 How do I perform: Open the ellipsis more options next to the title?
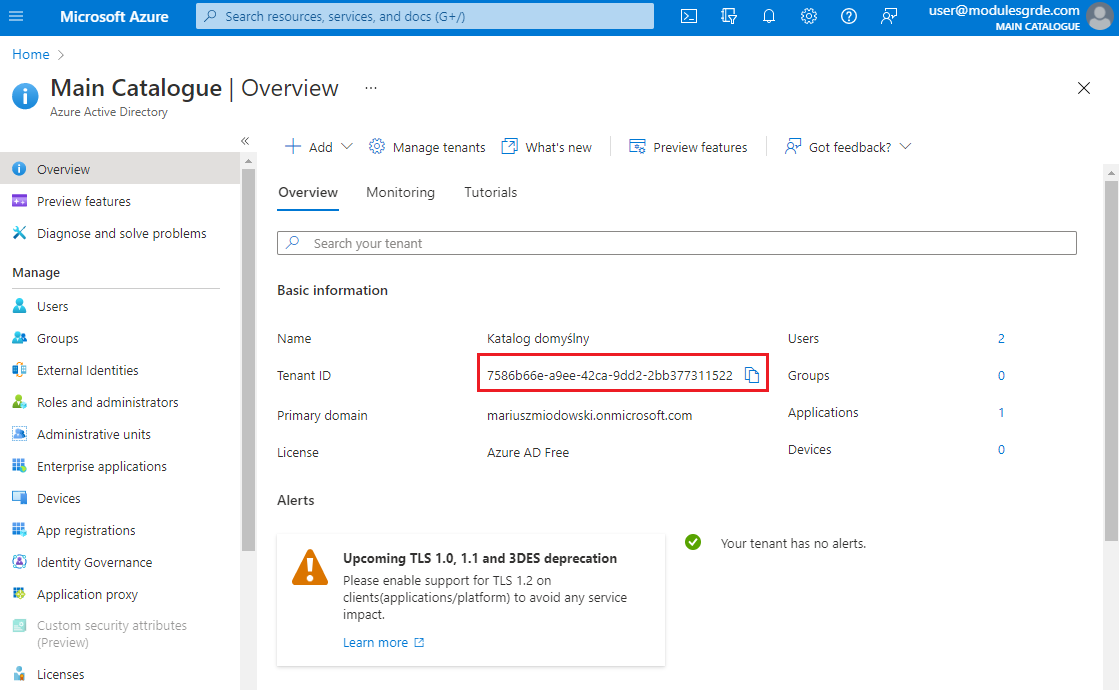[x=371, y=88]
